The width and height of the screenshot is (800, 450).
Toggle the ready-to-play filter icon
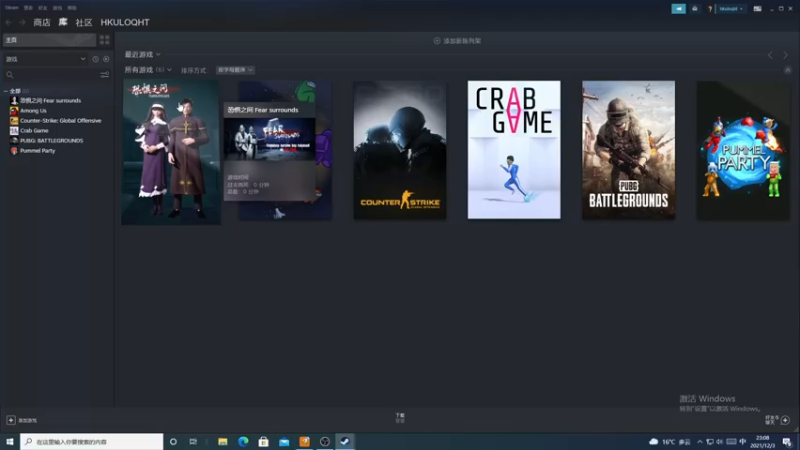106,59
